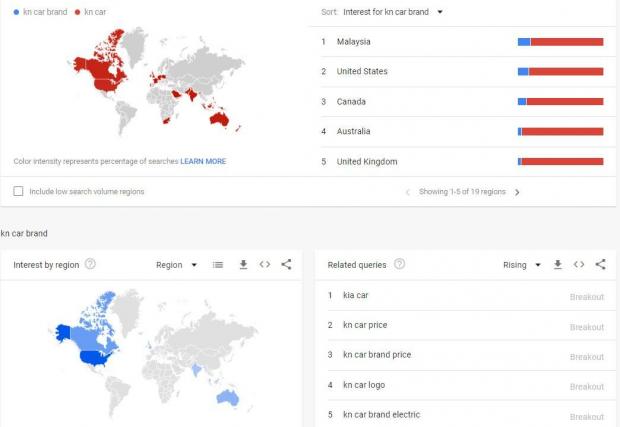Open embed code for Related queries
The width and height of the screenshot is (620, 427).
[579, 265]
